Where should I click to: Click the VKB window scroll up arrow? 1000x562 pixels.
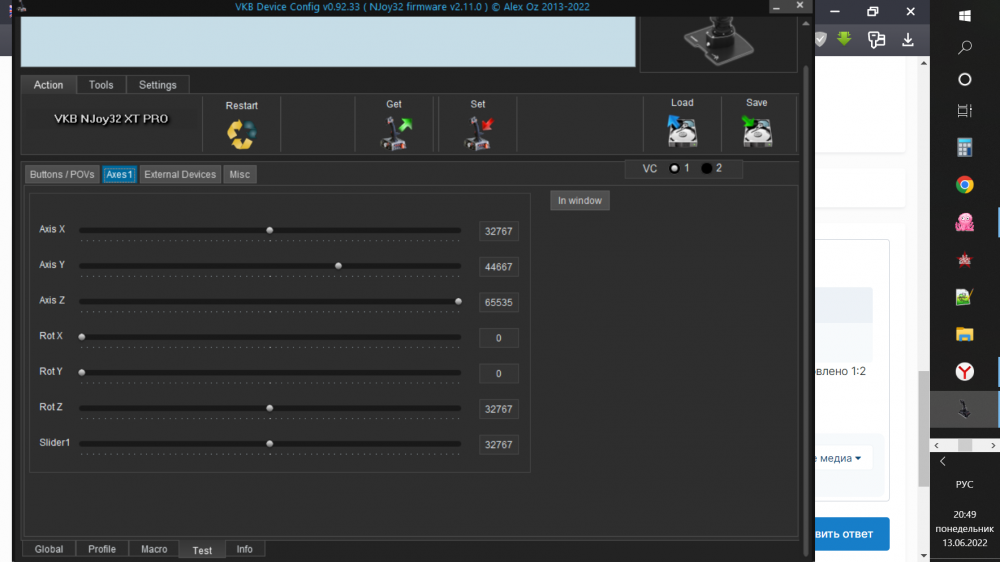[805, 24]
